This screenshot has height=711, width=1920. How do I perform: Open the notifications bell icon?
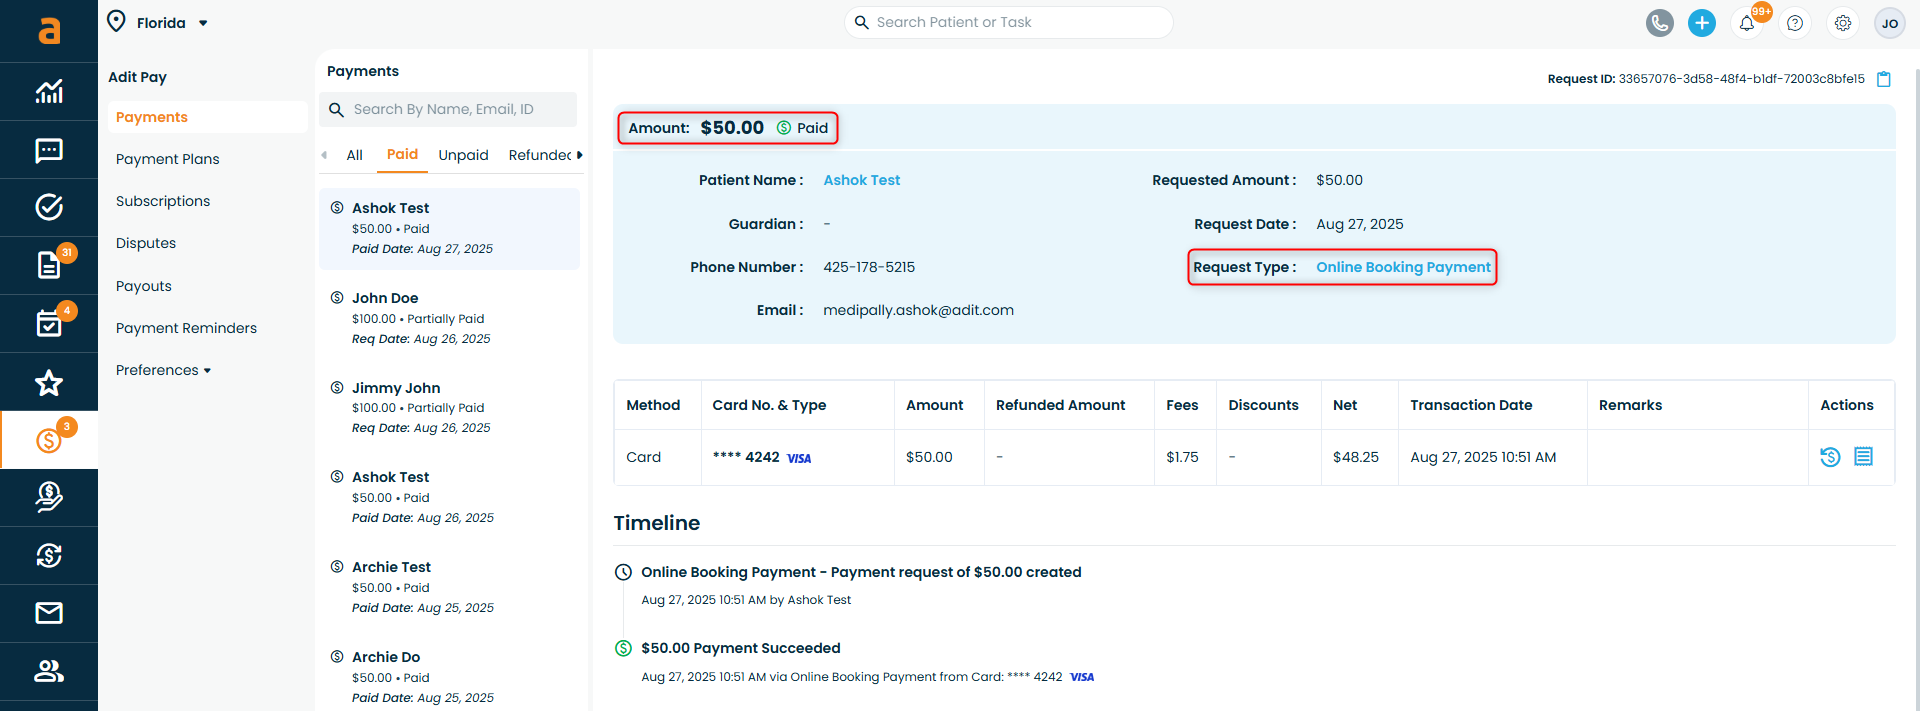point(1747,23)
